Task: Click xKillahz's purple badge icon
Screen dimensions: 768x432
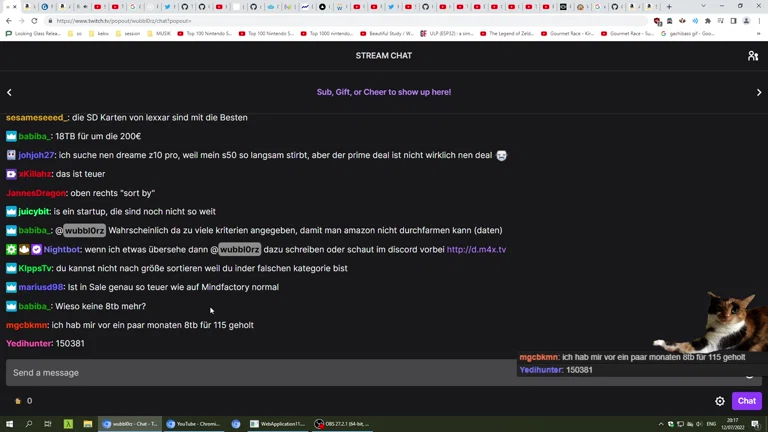Action: (11, 174)
